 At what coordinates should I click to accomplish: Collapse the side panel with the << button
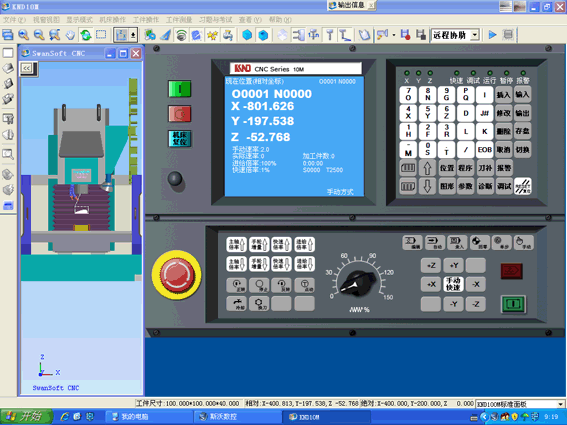[x=26, y=68]
